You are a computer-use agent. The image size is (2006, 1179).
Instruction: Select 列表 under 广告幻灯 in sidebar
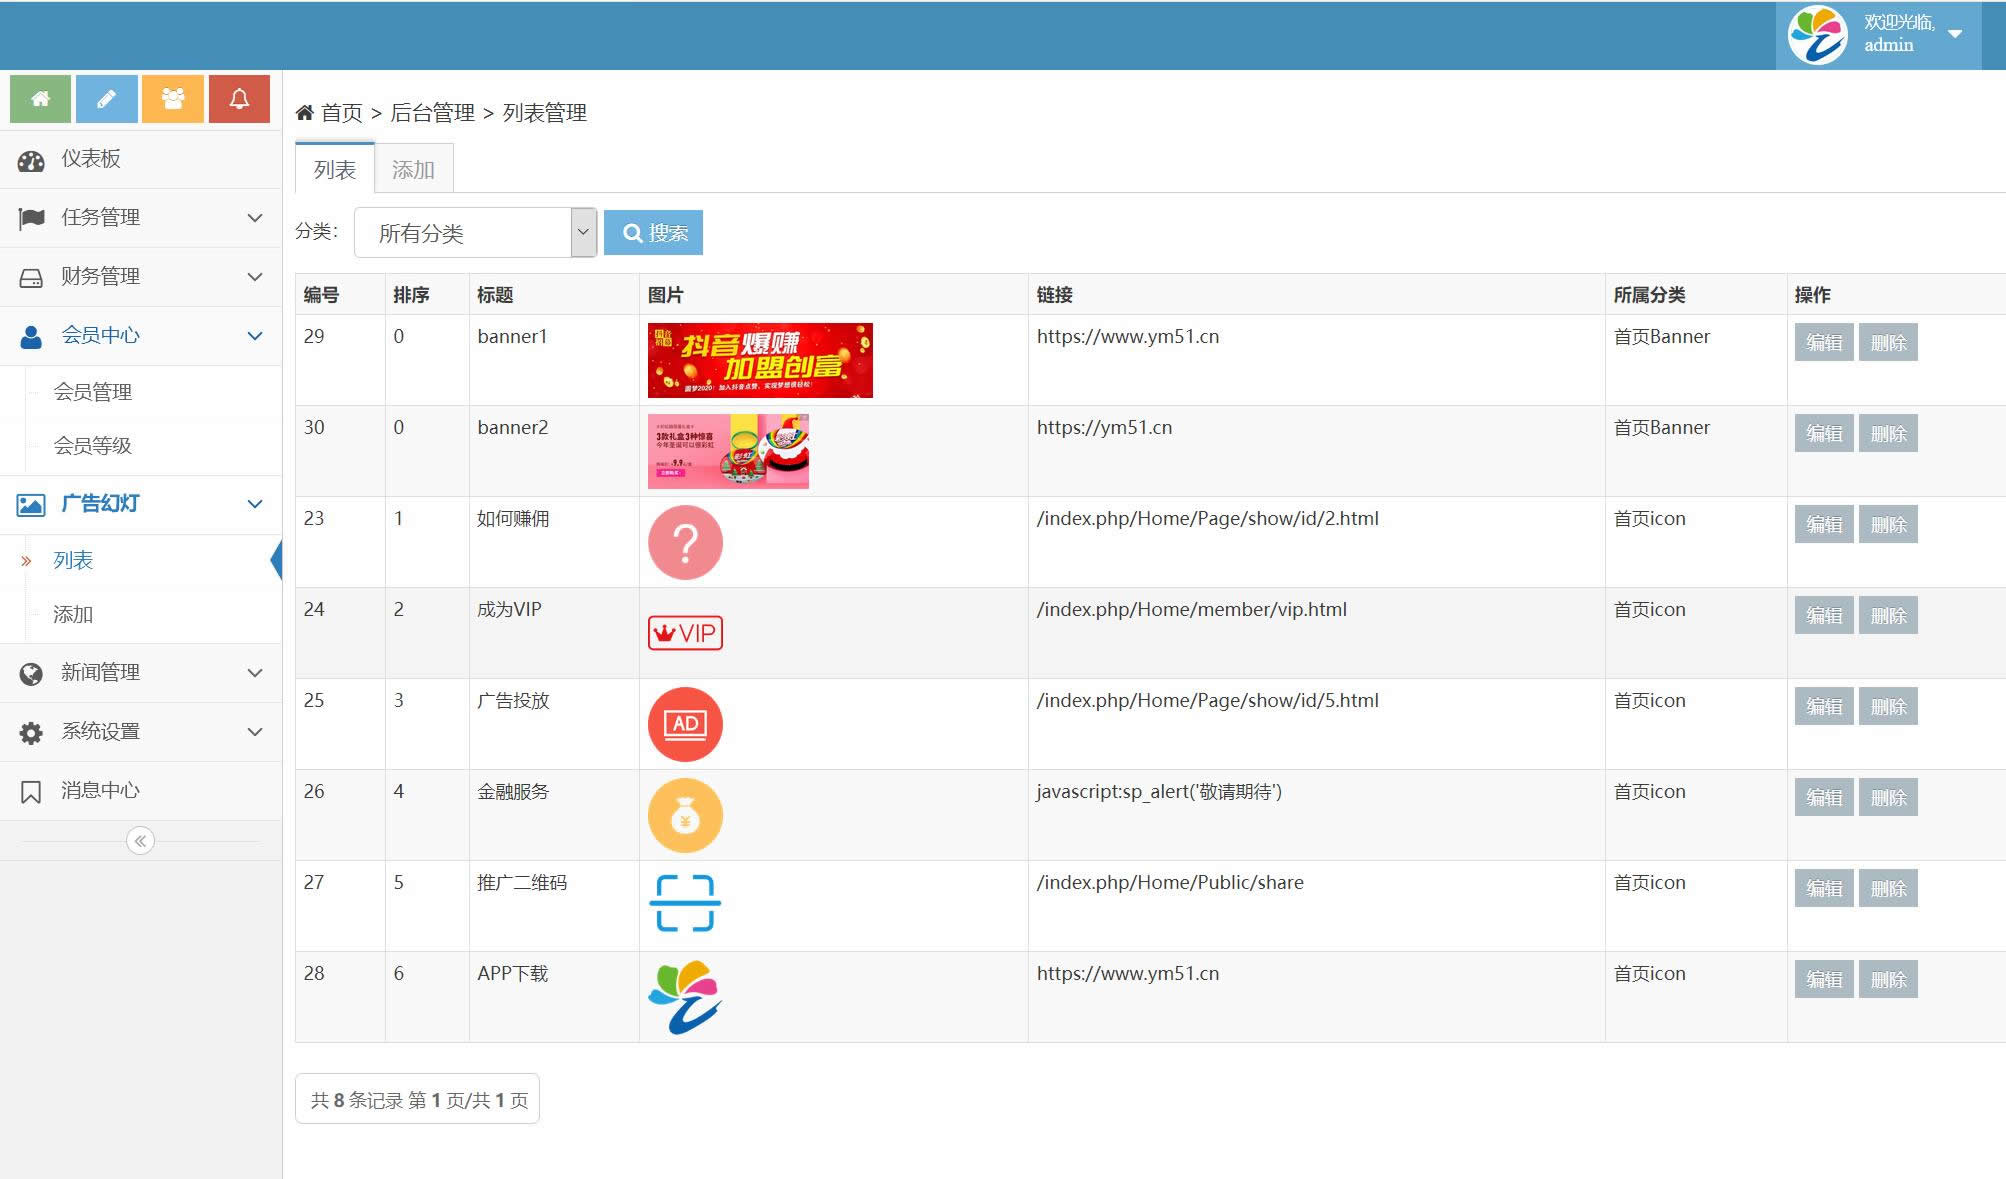73,560
